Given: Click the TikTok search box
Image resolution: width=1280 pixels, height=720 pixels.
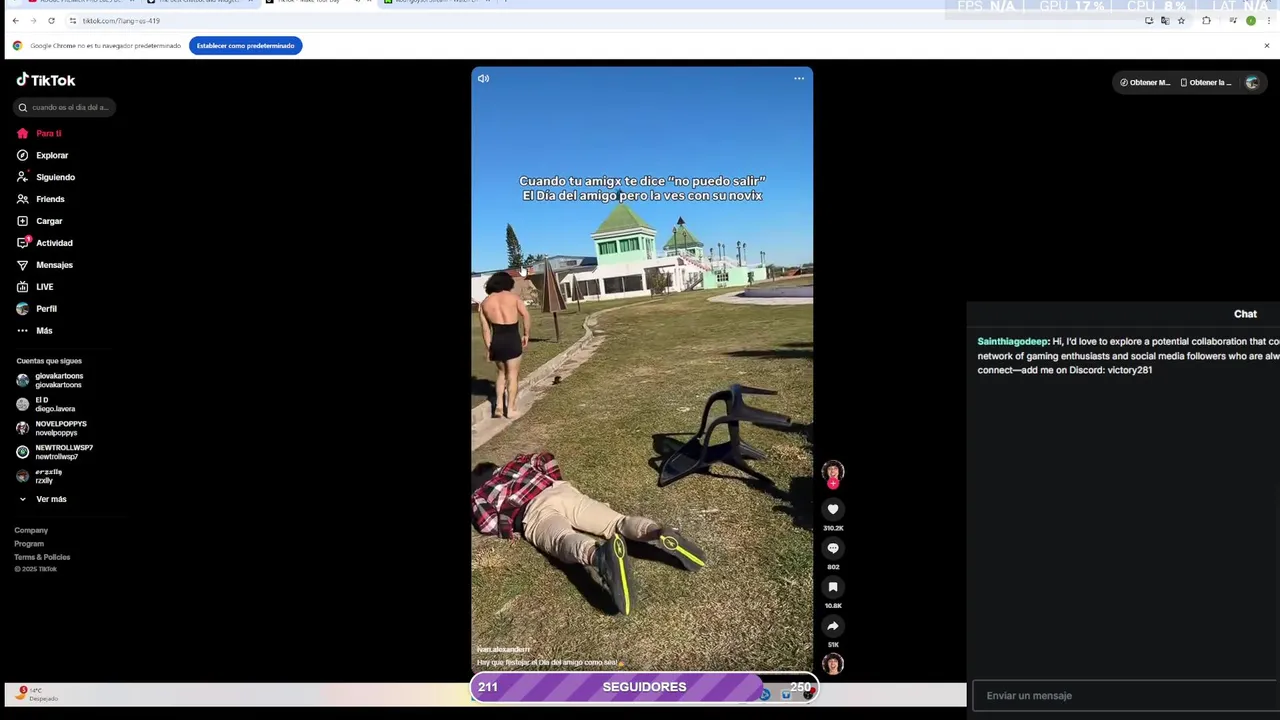Looking at the screenshot, I should [x=65, y=107].
